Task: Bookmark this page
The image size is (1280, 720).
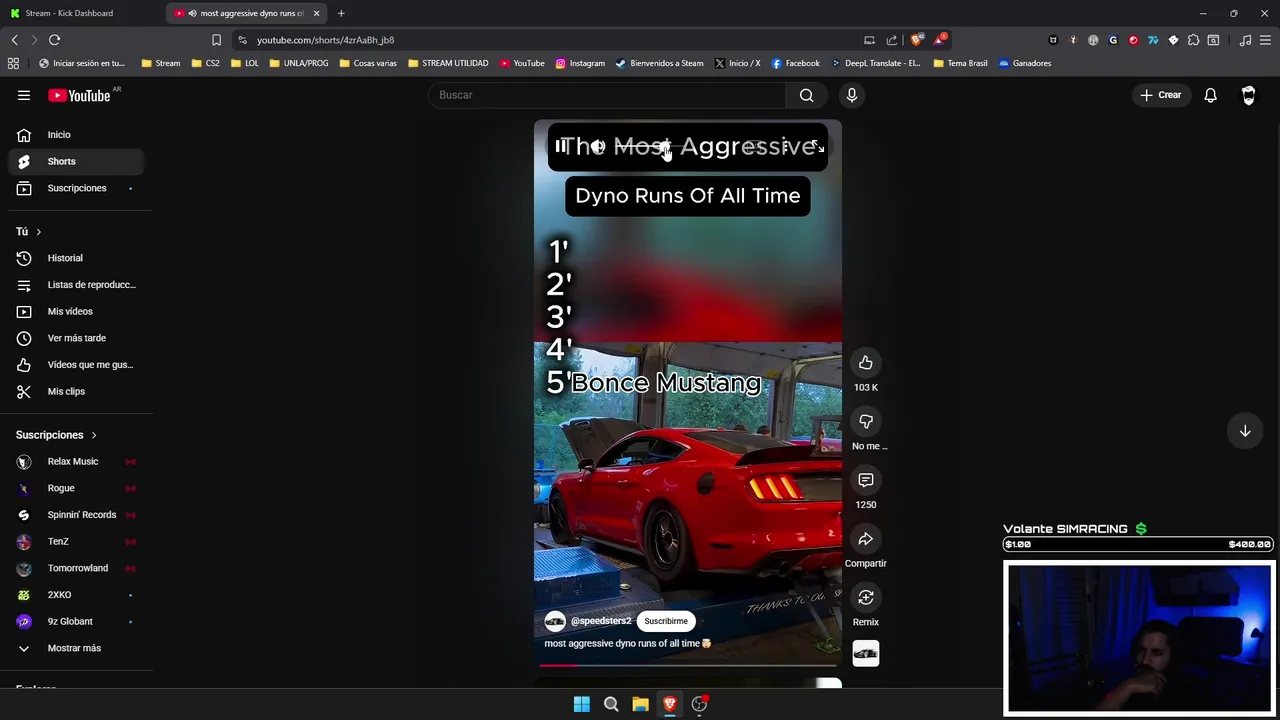Action: point(216,40)
